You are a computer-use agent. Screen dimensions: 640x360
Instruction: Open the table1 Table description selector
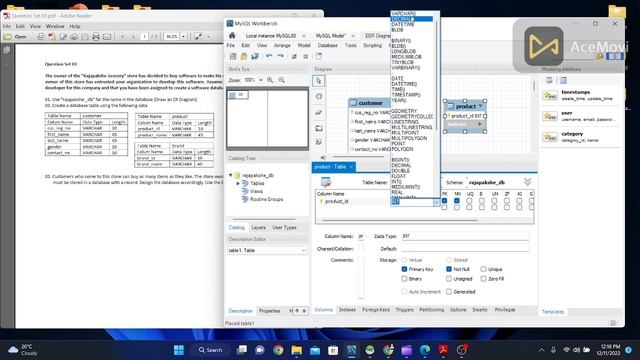tap(267, 250)
